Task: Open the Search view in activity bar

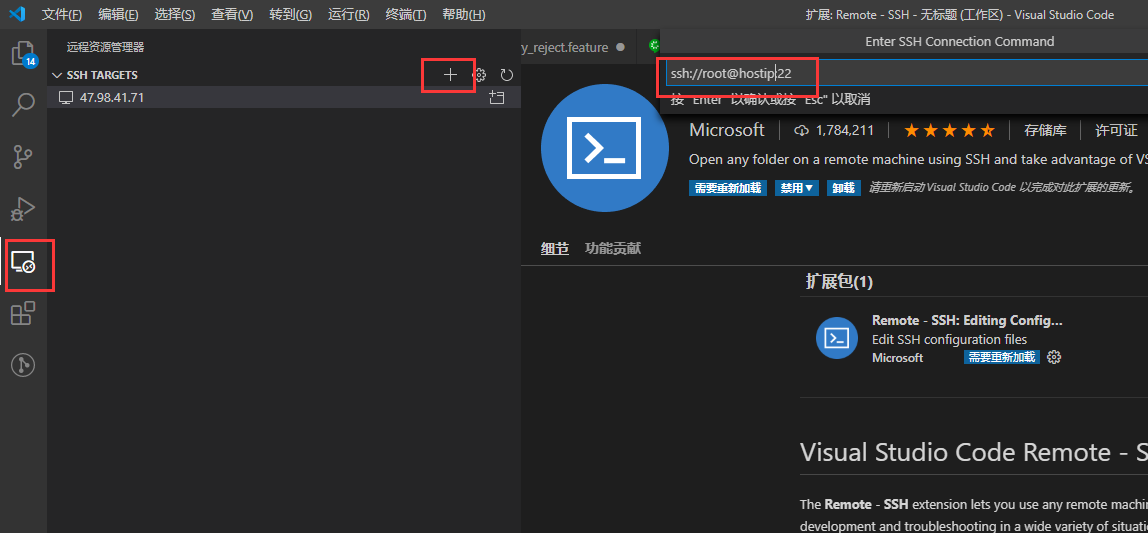Action: pyautogui.click(x=23, y=105)
